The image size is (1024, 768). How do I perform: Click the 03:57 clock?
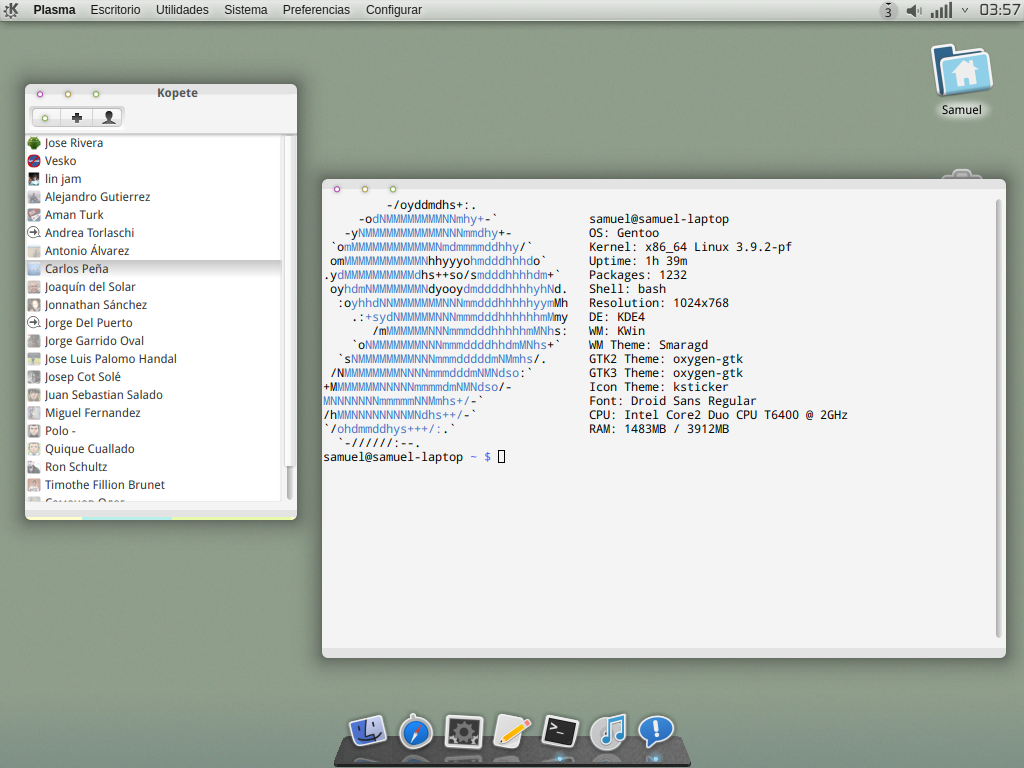(x=999, y=10)
